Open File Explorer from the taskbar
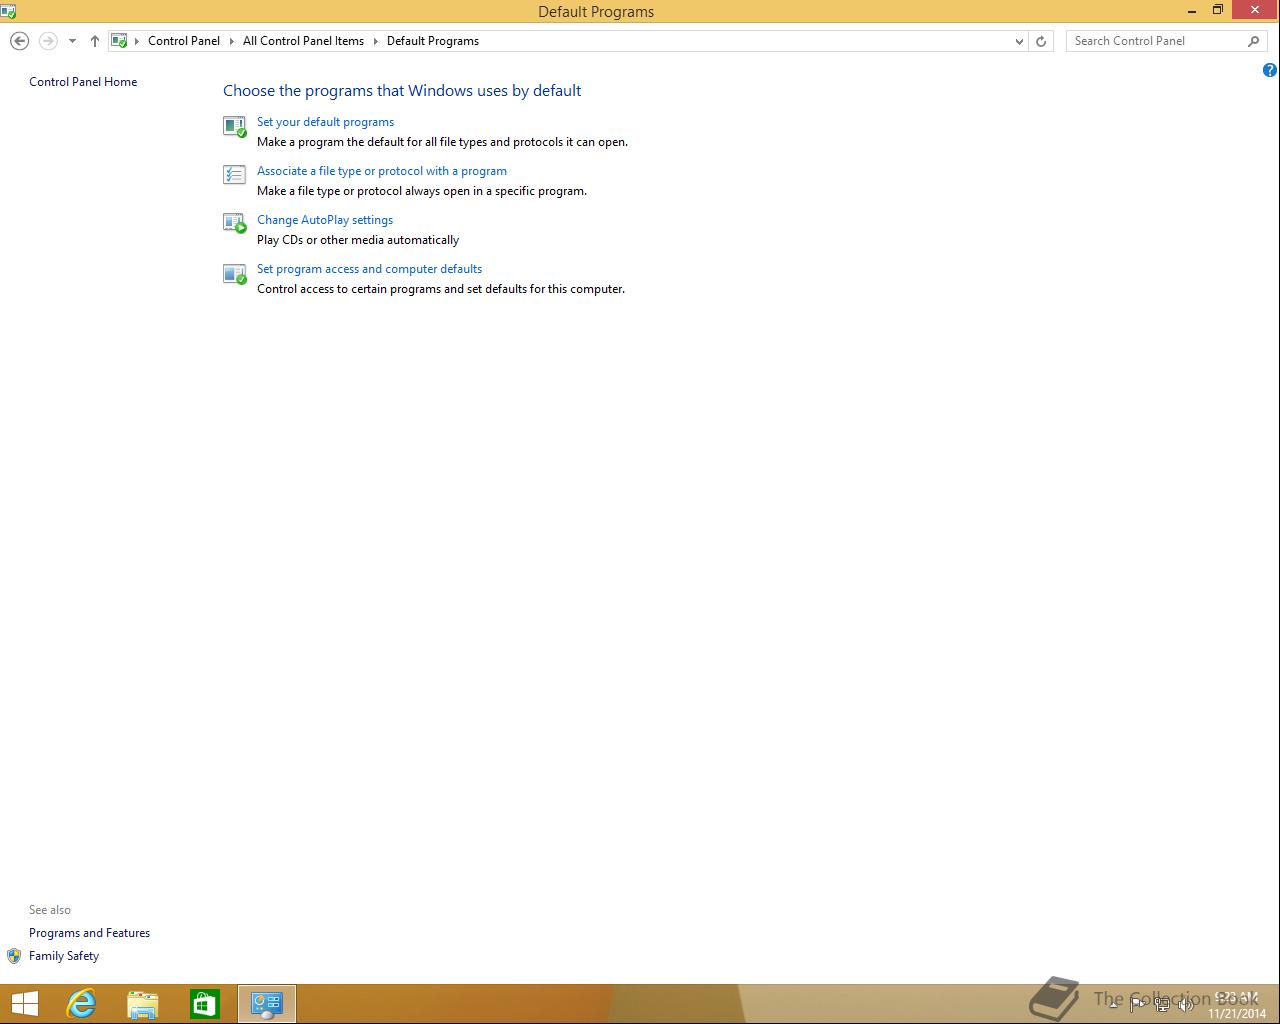 click(x=143, y=1003)
